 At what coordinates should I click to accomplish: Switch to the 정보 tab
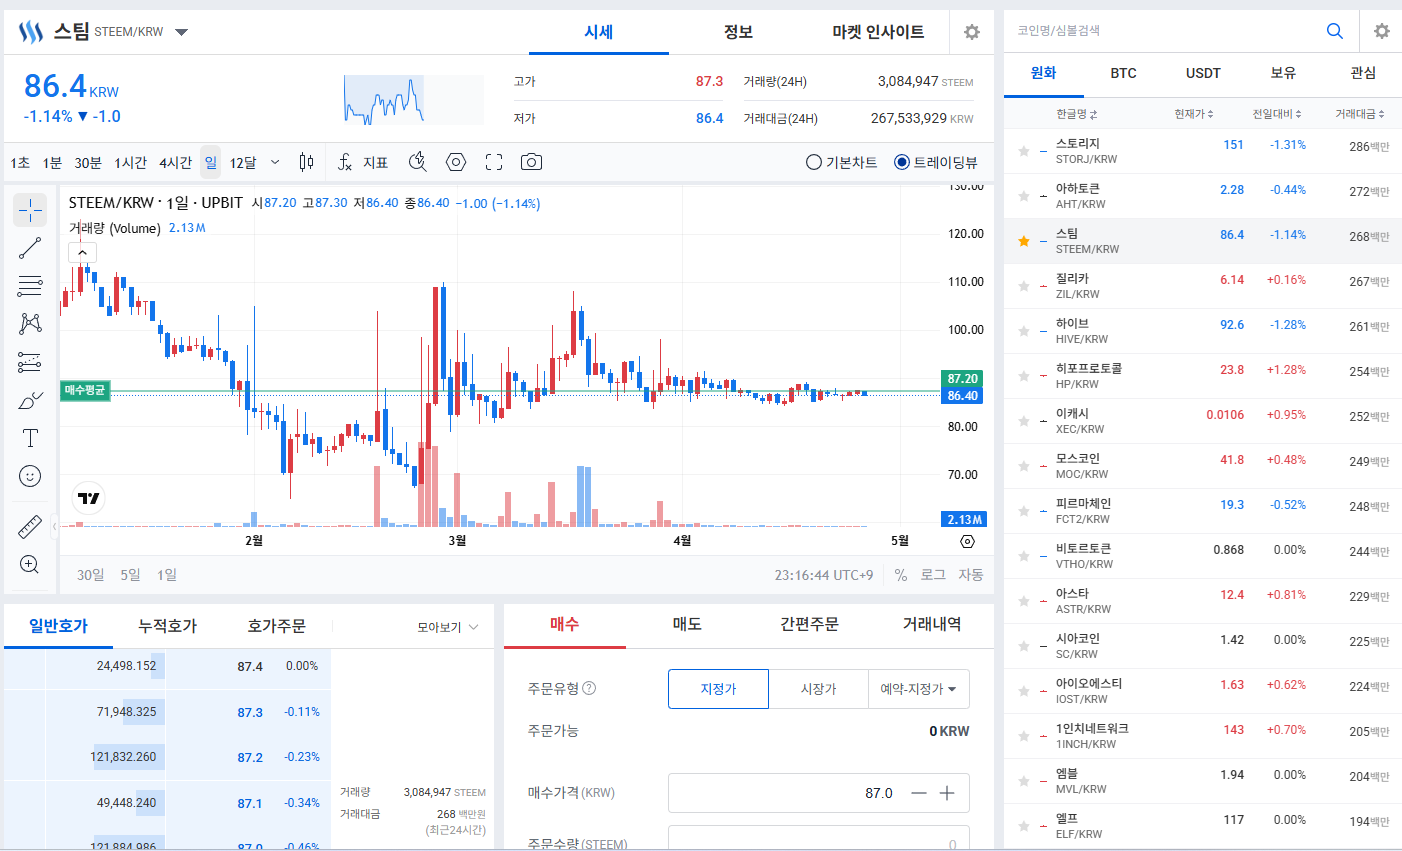pos(738,32)
